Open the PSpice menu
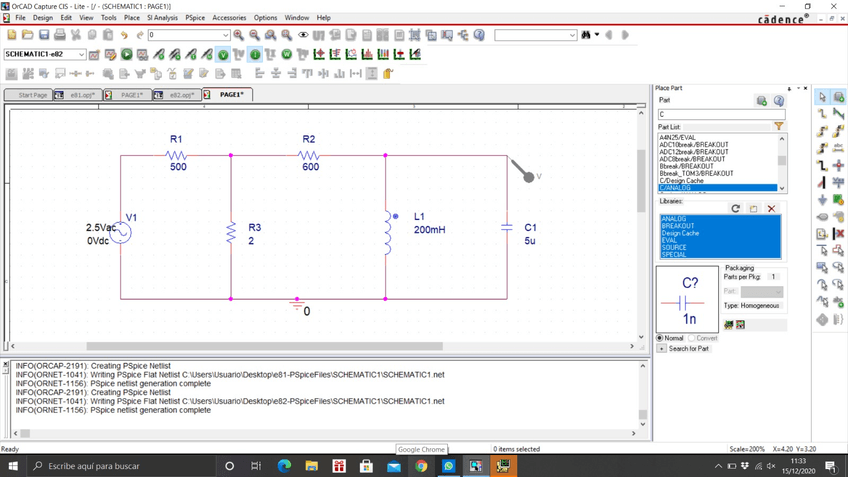 195,18
